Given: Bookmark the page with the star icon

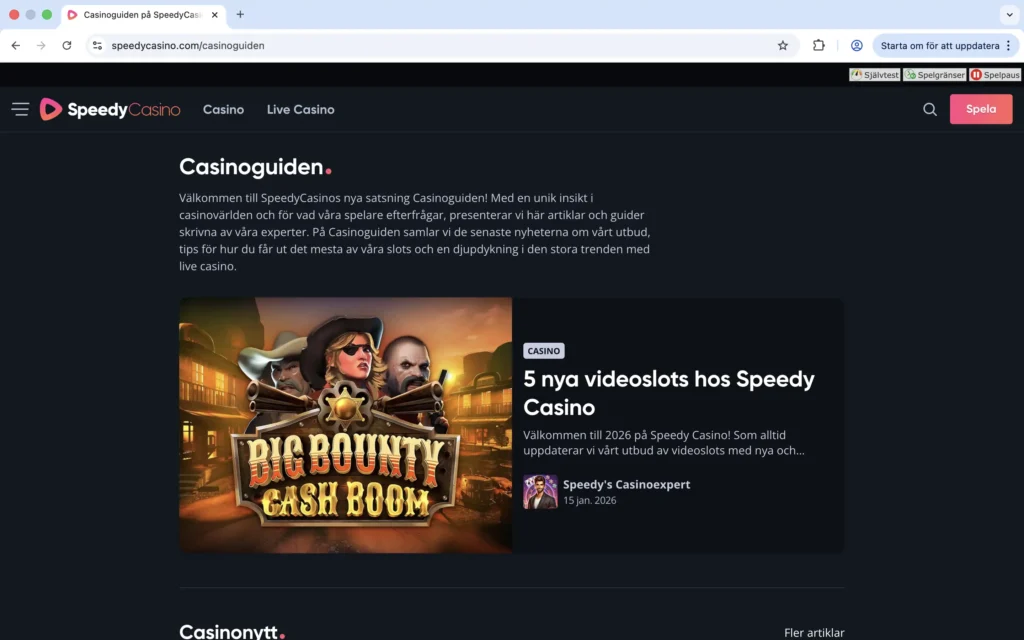Looking at the screenshot, I should tap(783, 45).
